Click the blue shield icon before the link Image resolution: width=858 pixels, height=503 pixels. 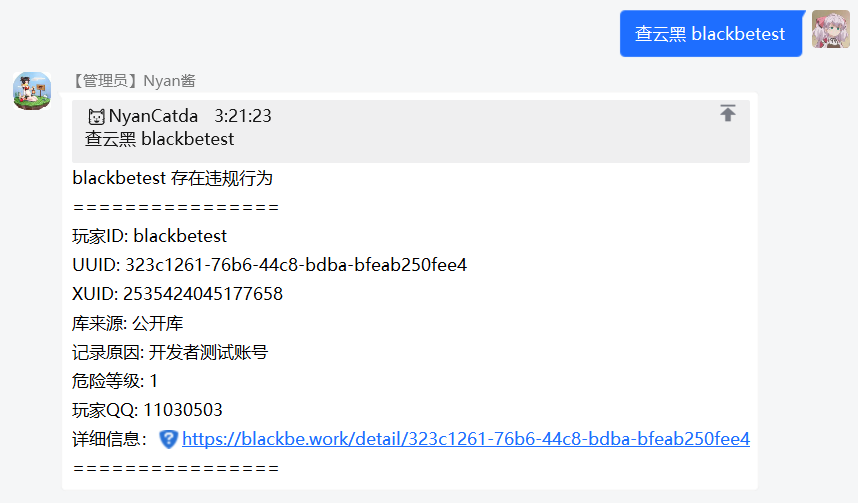[168, 439]
